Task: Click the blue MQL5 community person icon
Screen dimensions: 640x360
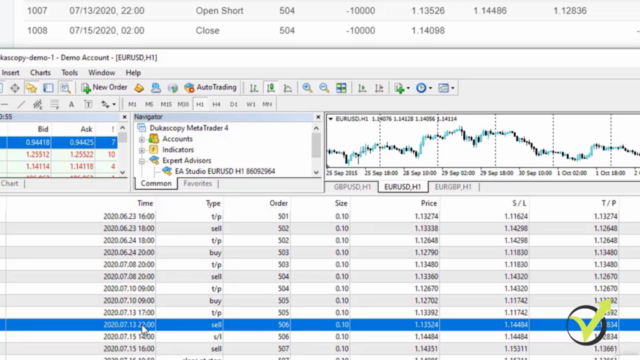Action: point(156,88)
